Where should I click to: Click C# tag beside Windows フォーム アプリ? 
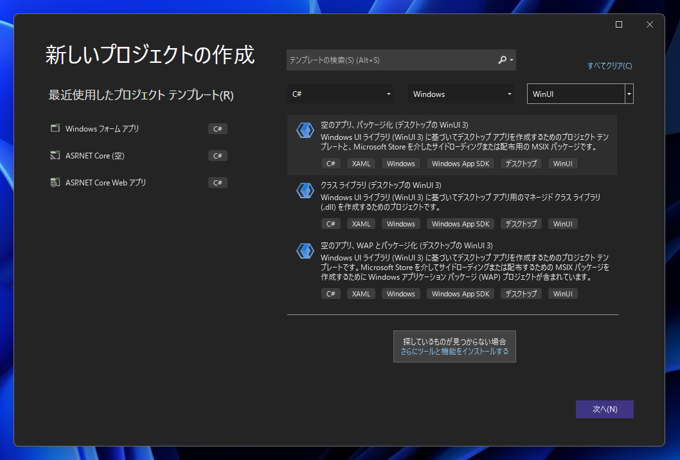218,129
